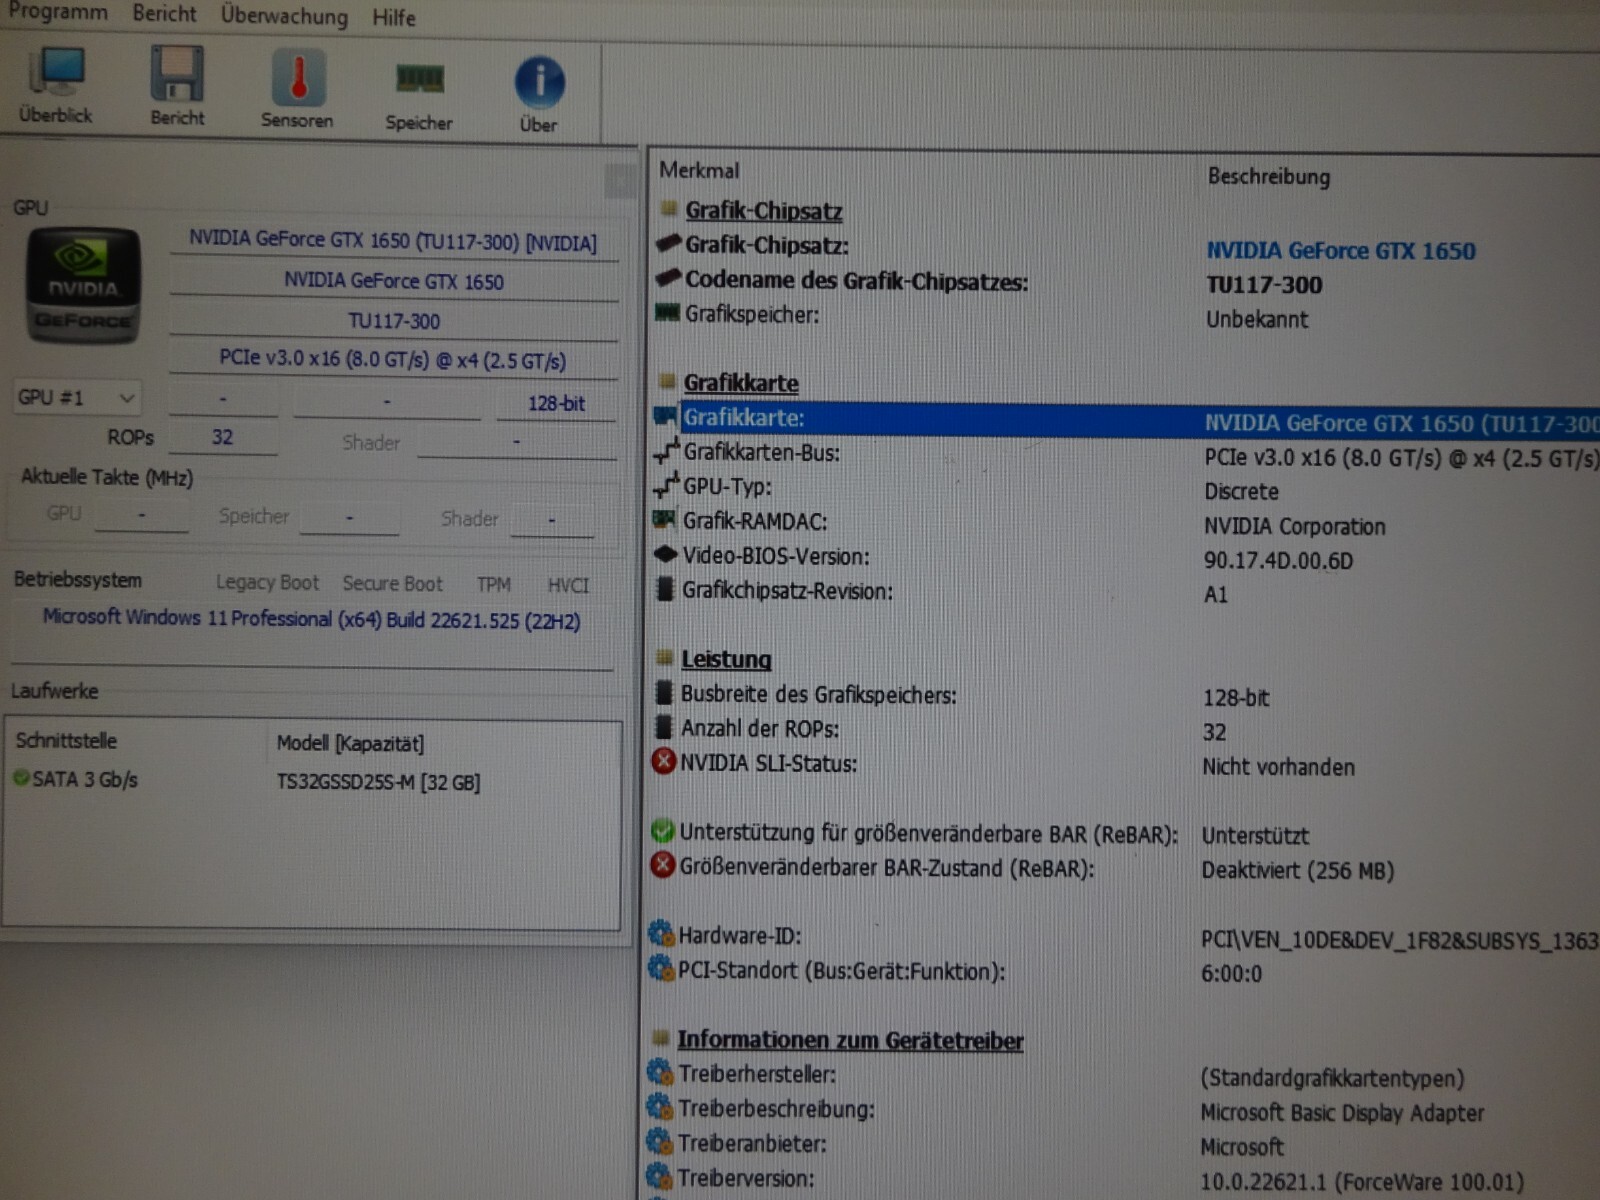1600x1200 pixels.
Task: Click the Legacy Boot label
Action: coord(267,583)
